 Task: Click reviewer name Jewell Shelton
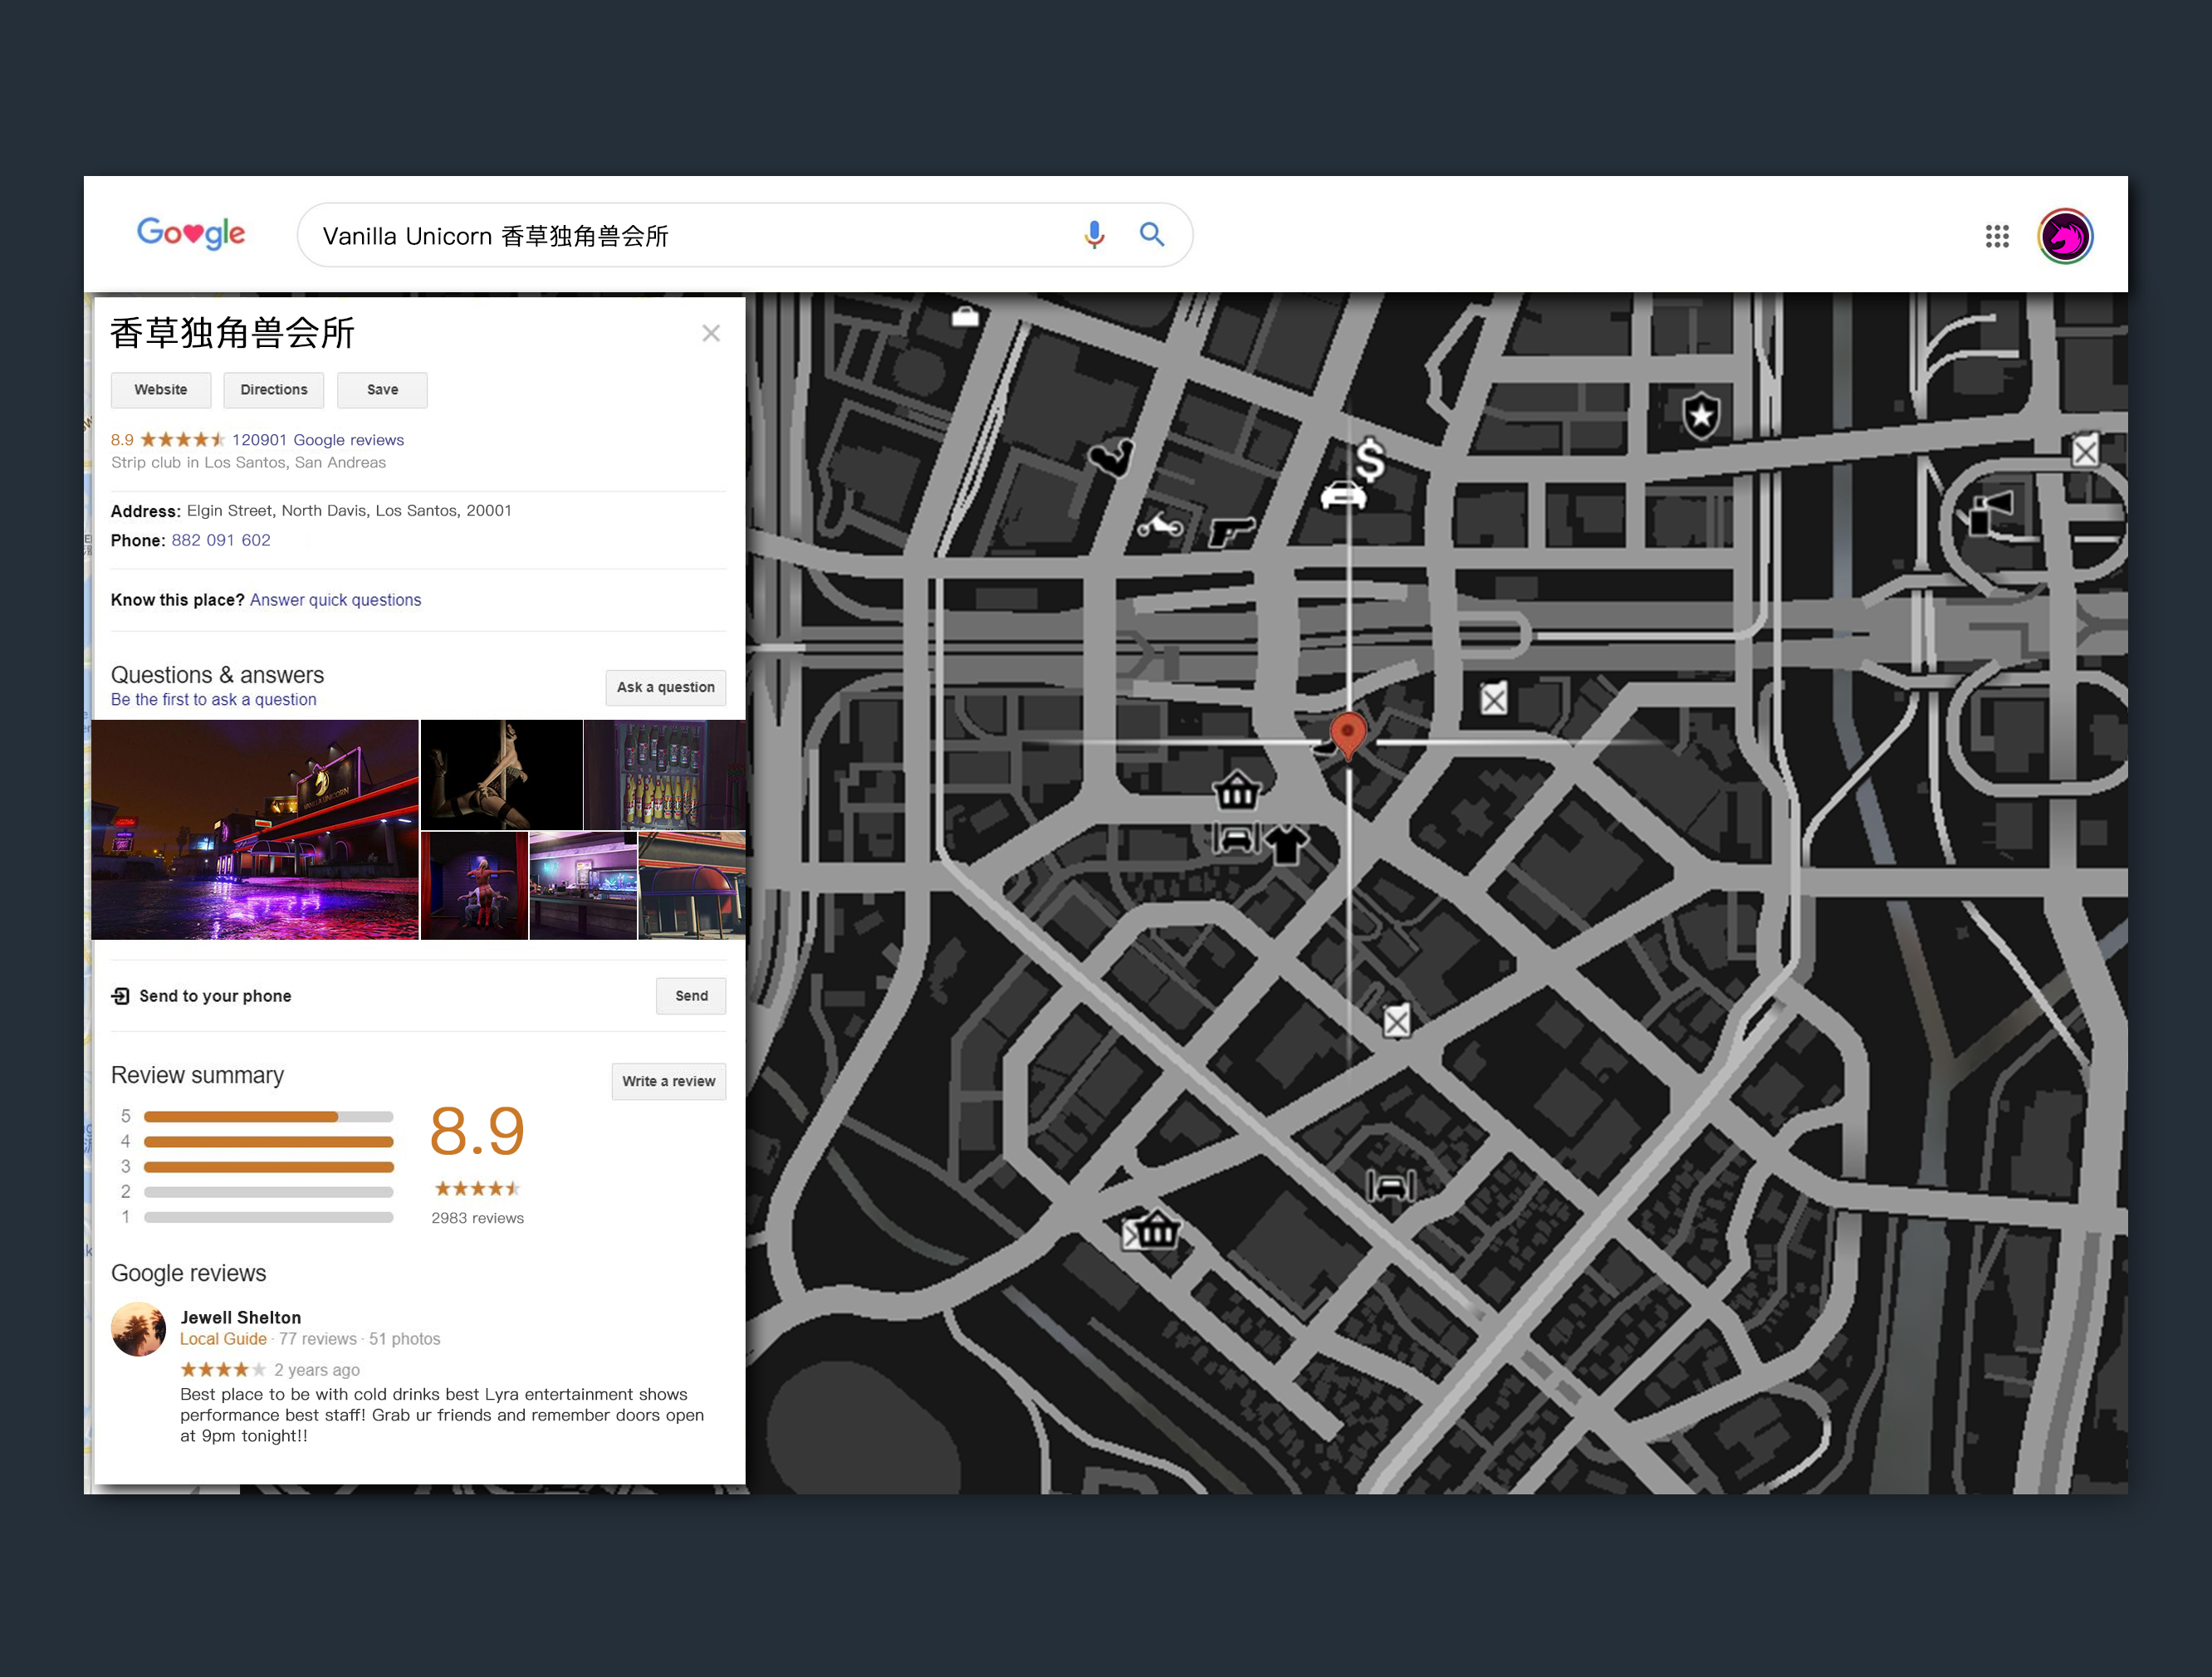[241, 1318]
